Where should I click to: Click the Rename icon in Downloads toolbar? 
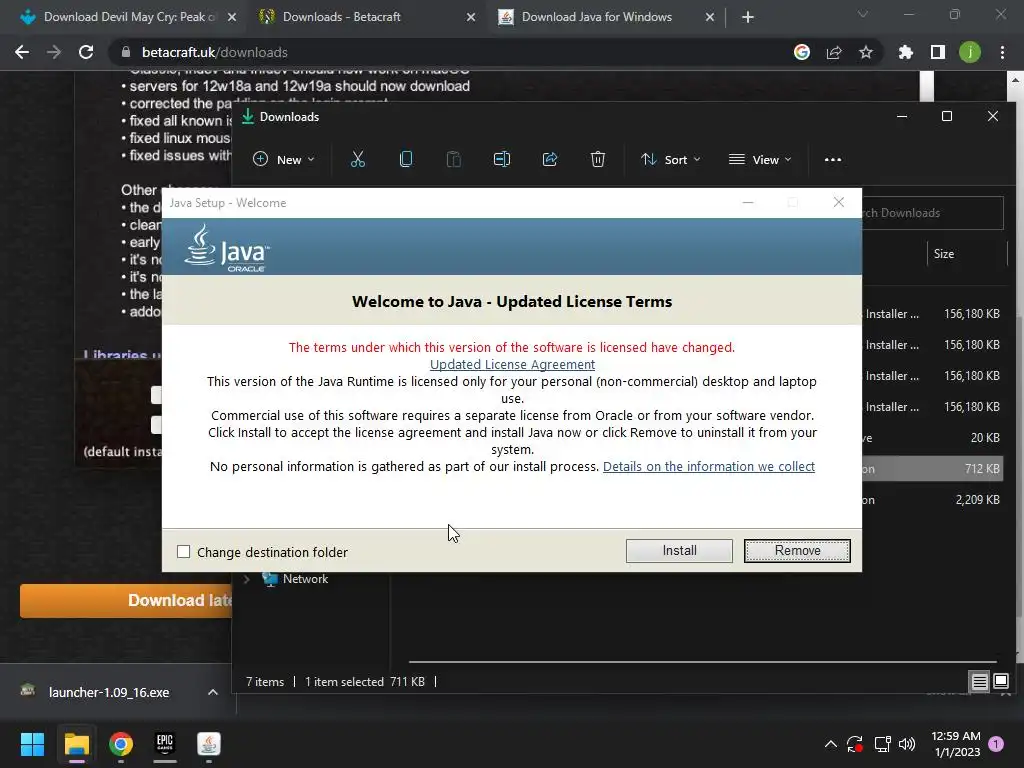tap(502, 159)
